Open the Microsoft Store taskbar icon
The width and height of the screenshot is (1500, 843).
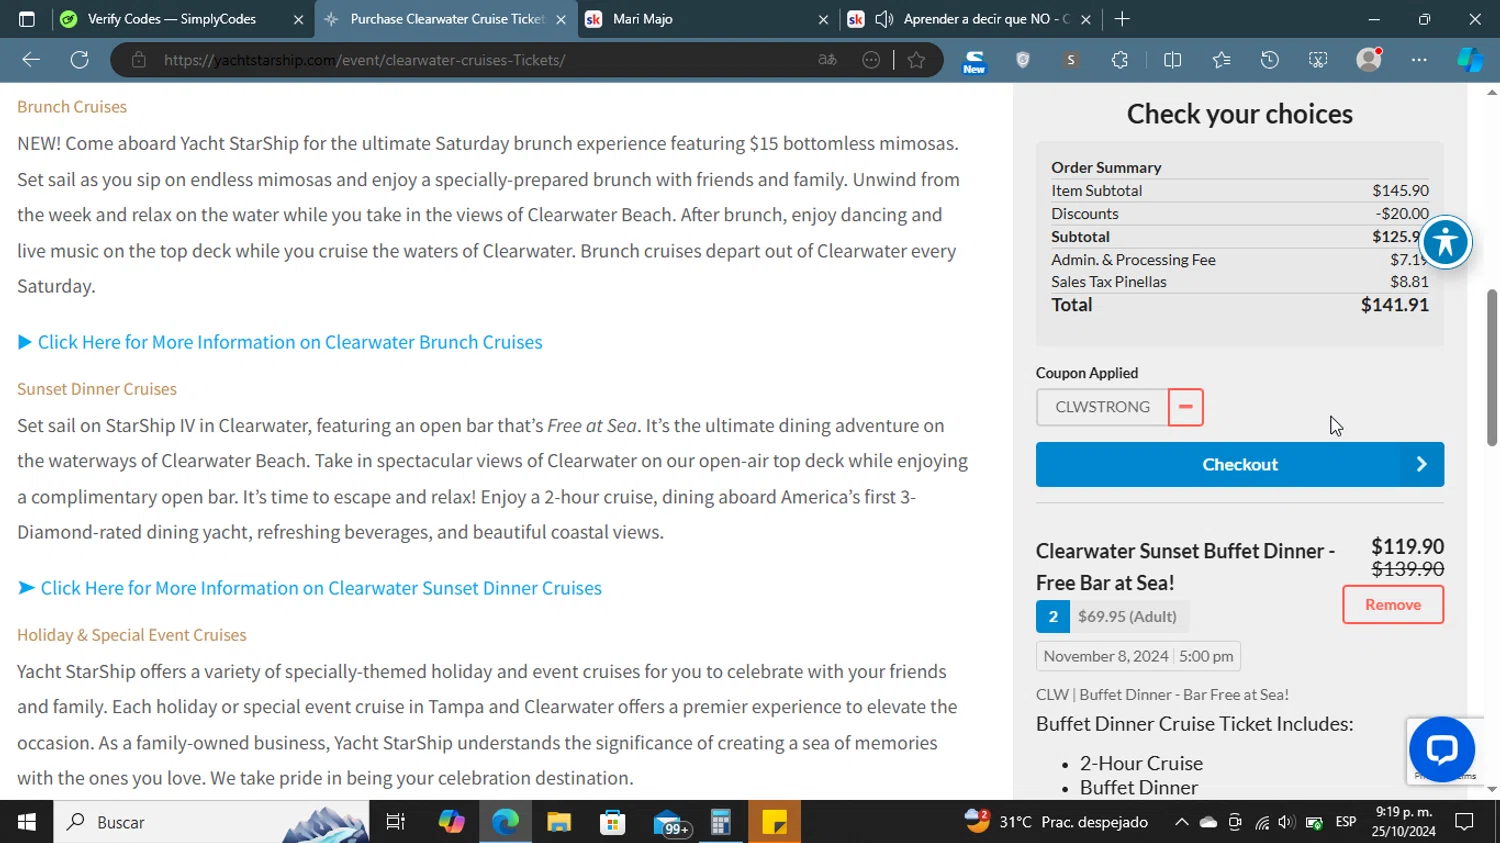[x=612, y=822]
